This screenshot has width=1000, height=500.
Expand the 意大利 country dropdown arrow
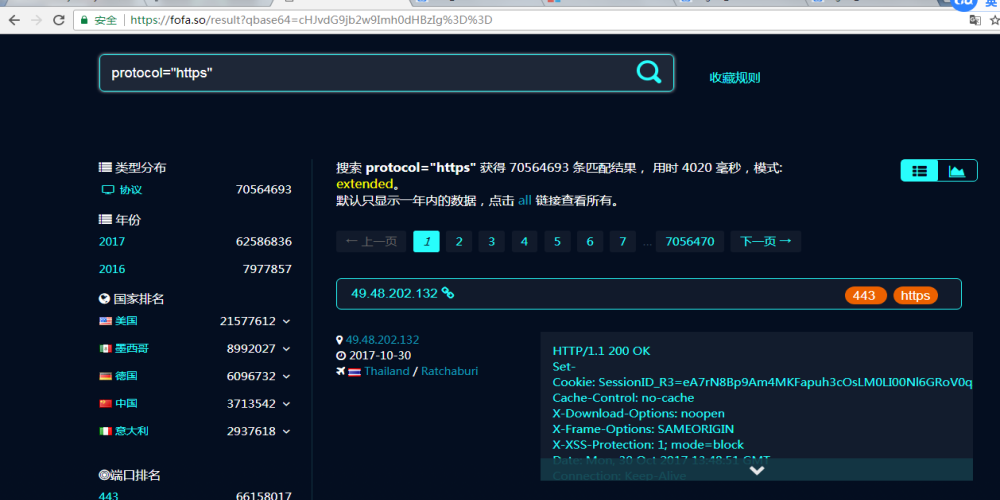tap(286, 431)
